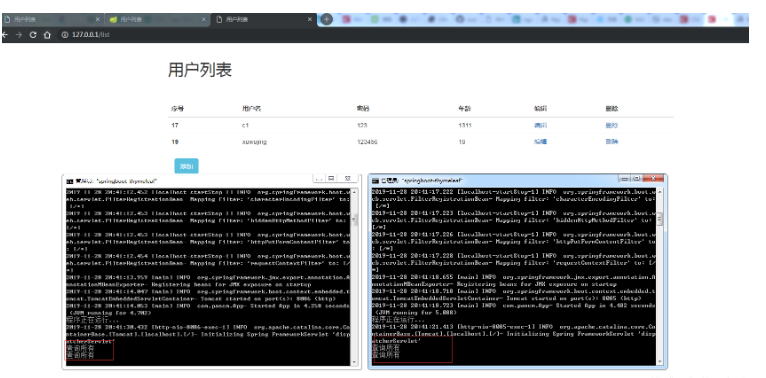Go back to the previous page
766x378 pixels.
point(4,35)
